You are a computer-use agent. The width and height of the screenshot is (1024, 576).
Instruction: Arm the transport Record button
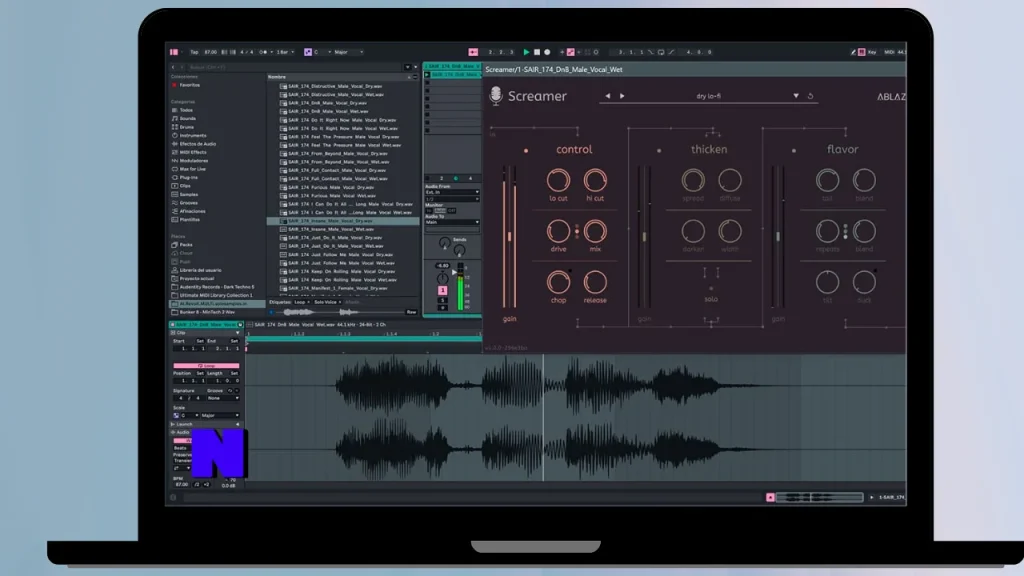(x=547, y=52)
